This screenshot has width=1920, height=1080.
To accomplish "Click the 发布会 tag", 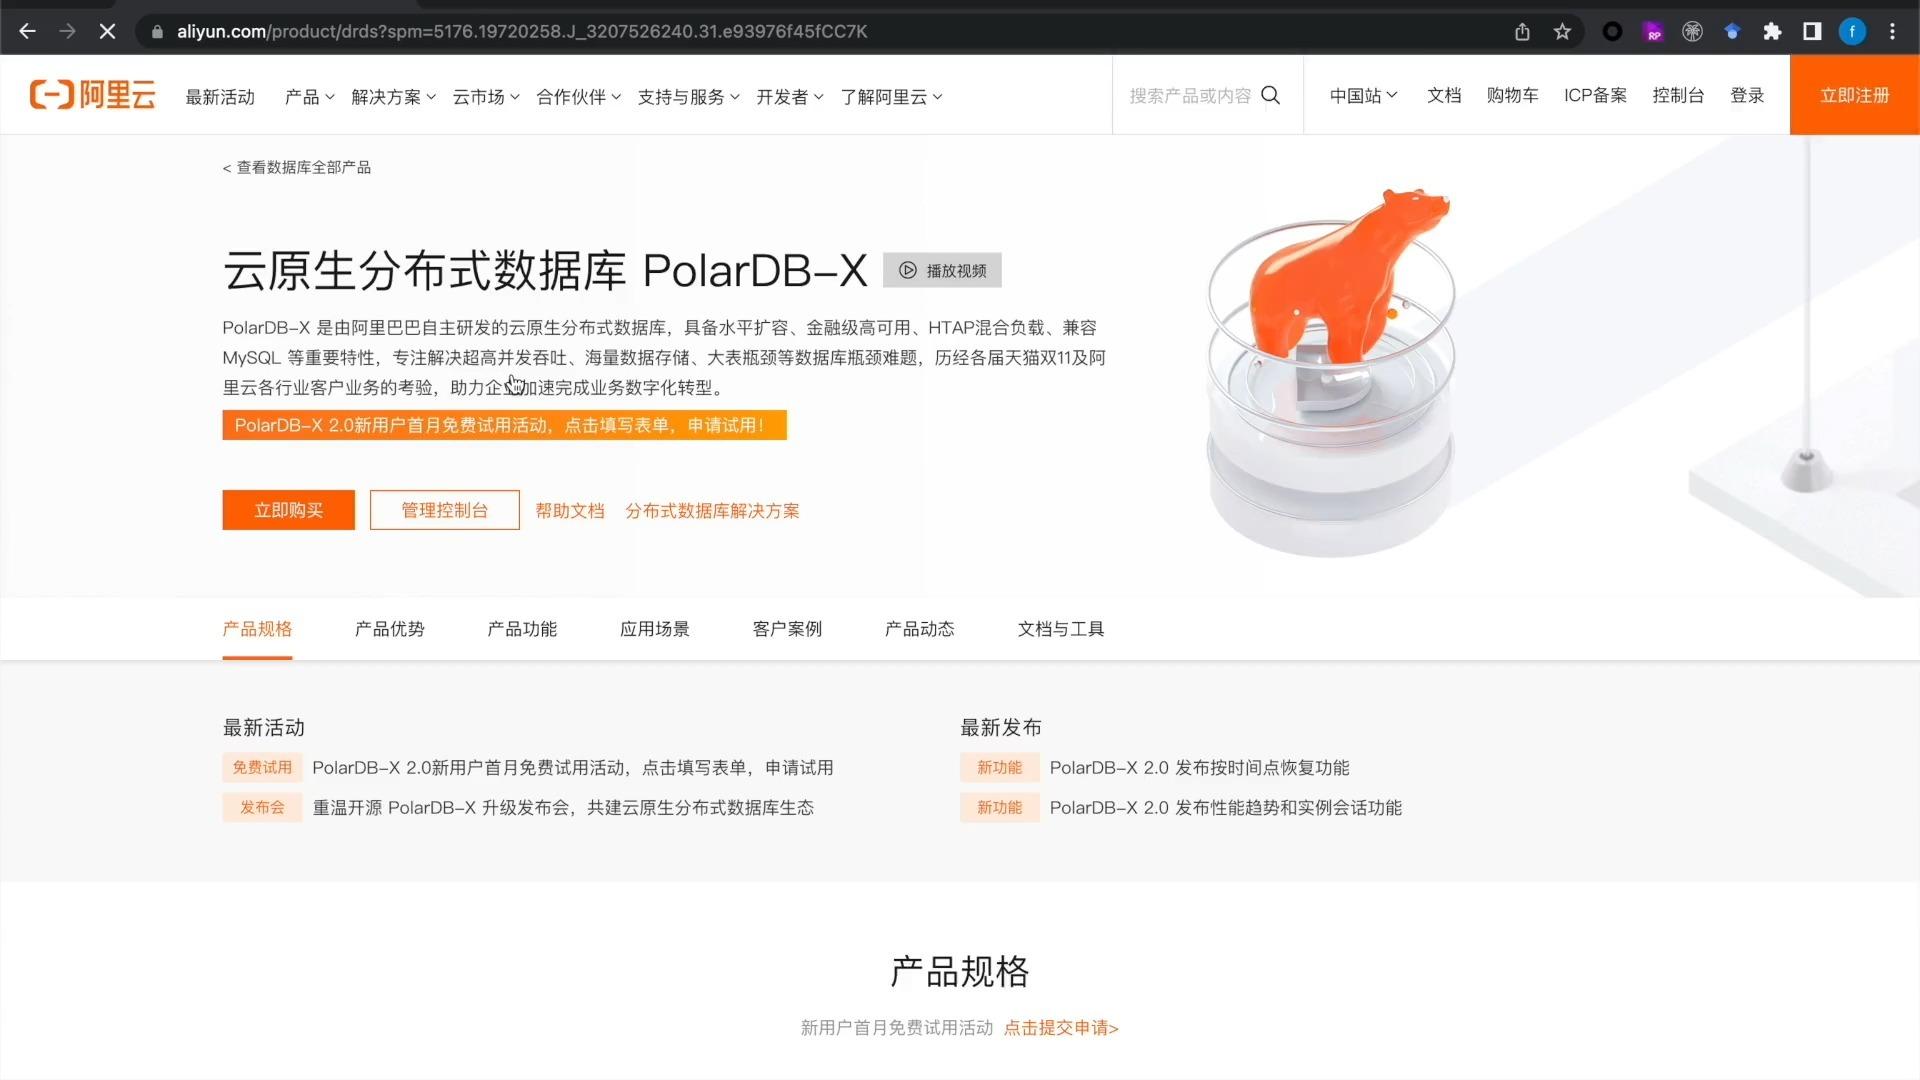I will click(262, 807).
